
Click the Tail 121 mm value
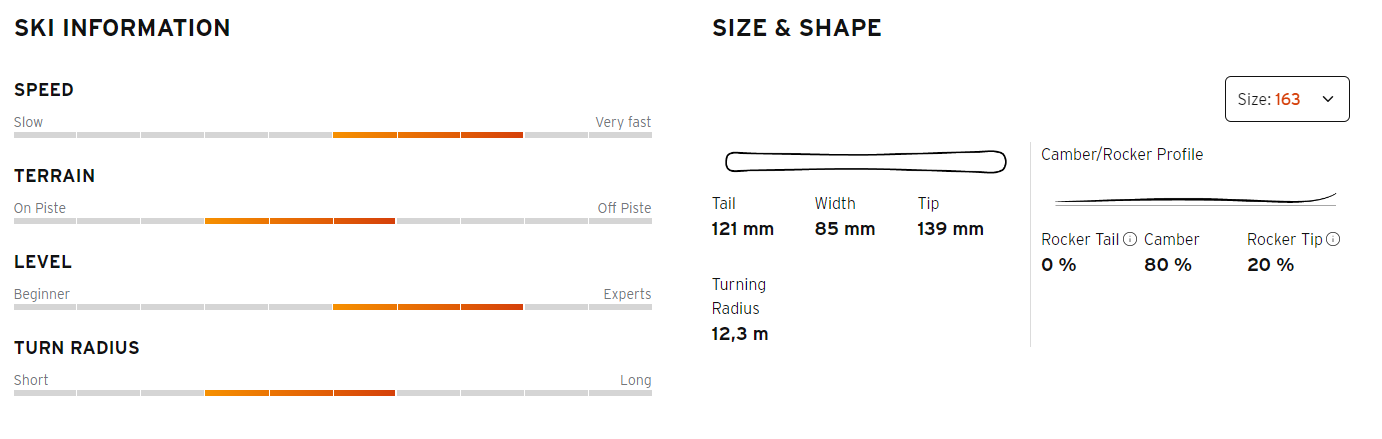743,229
